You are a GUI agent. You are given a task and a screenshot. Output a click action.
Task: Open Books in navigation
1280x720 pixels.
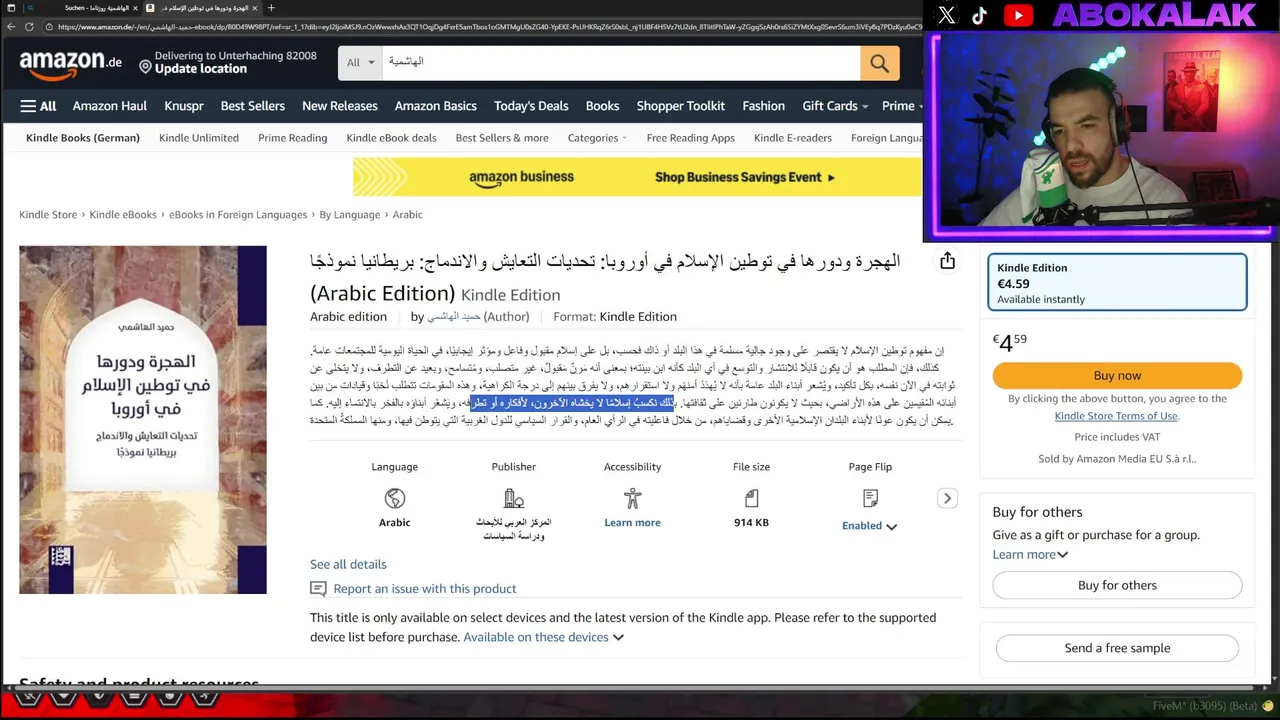[602, 106]
